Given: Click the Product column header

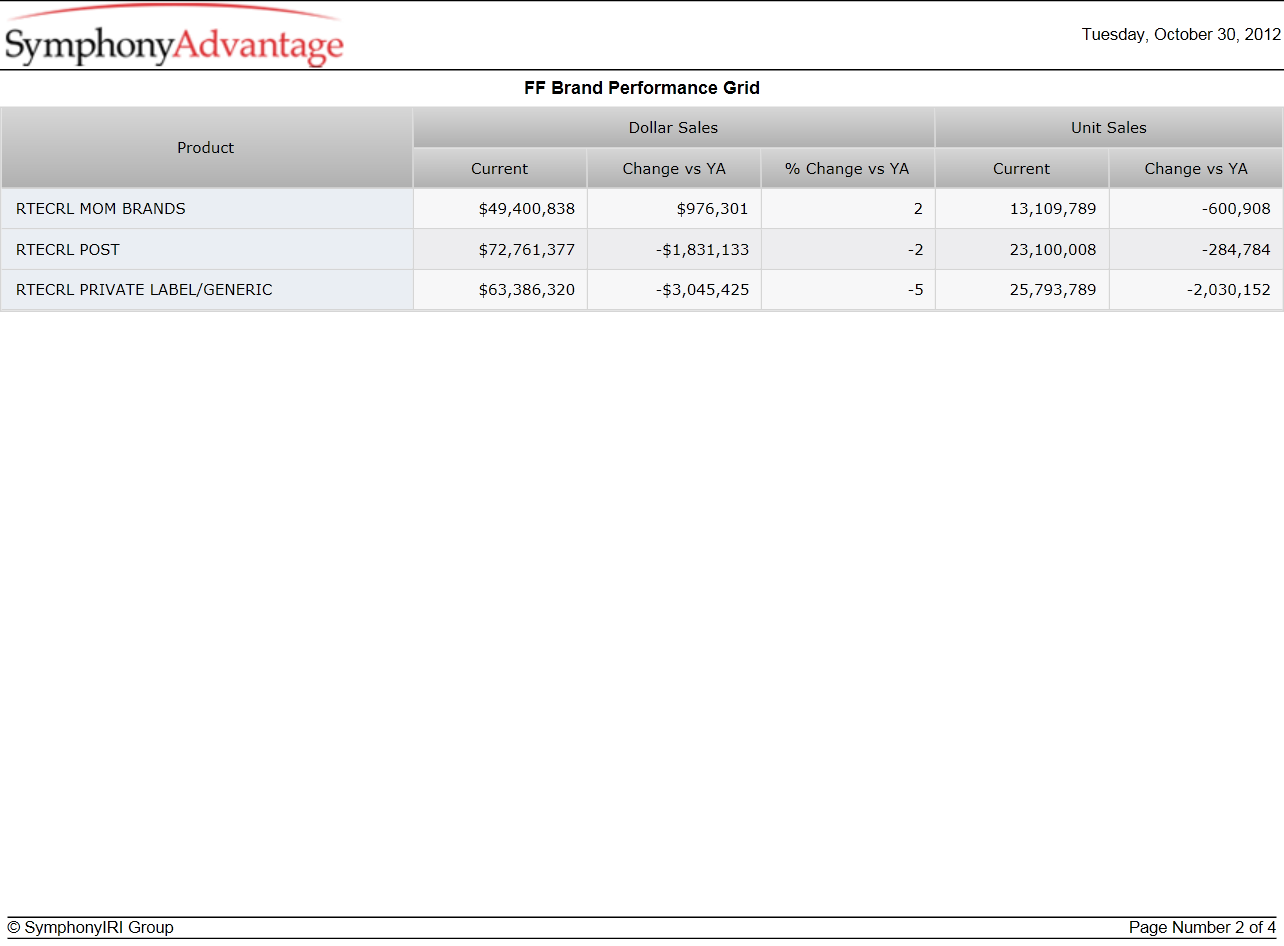Looking at the screenshot, I should tap(206, 148).
